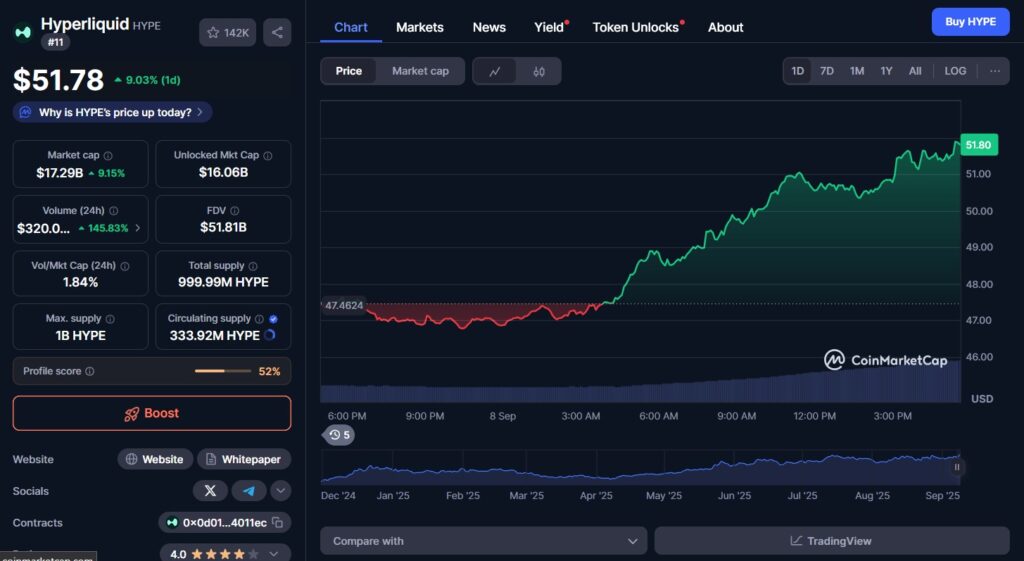The image size is (1024, 561).
Task: Click the range navigator handle at right
Action: pos(956,467)
